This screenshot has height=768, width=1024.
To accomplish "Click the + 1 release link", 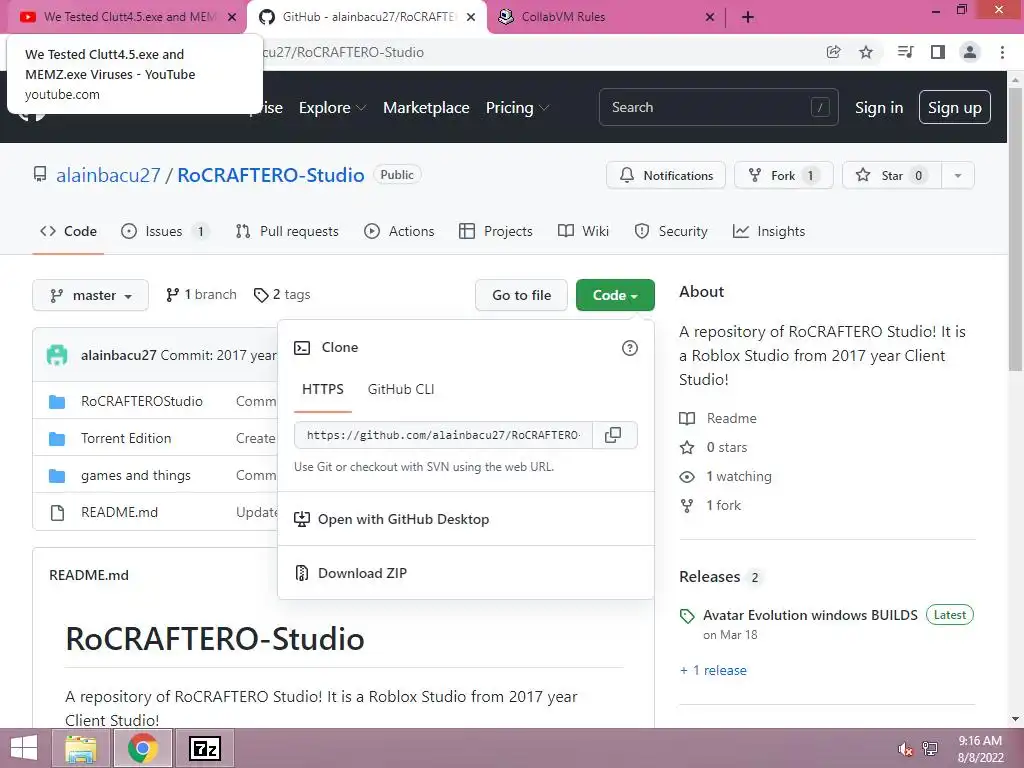I will [713, 671].
